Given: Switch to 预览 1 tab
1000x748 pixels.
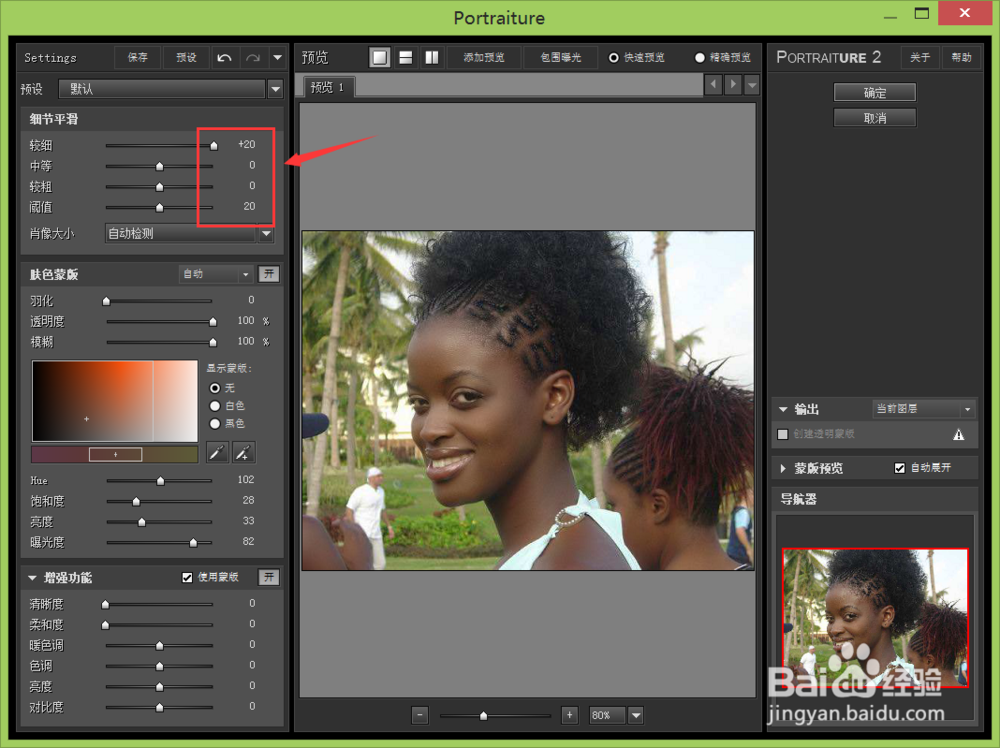Looking at the screenshot, I should (328, 87).
